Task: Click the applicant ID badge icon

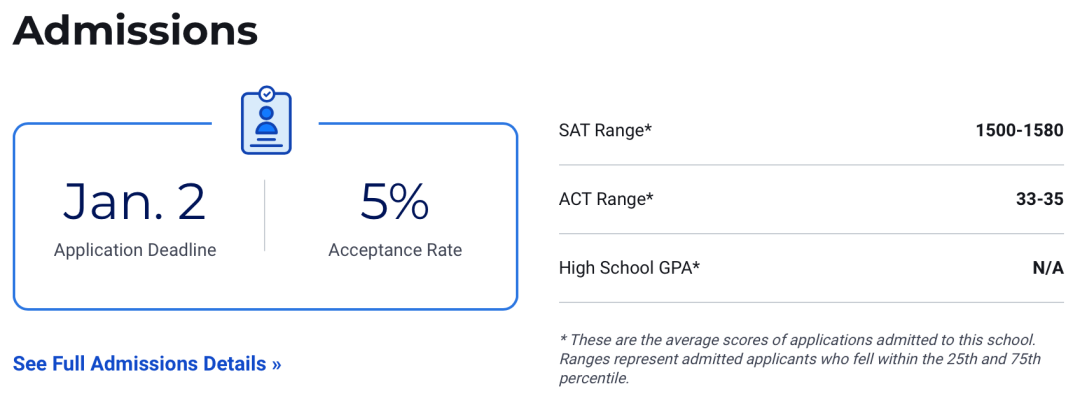Action: [x=266, y=121]
